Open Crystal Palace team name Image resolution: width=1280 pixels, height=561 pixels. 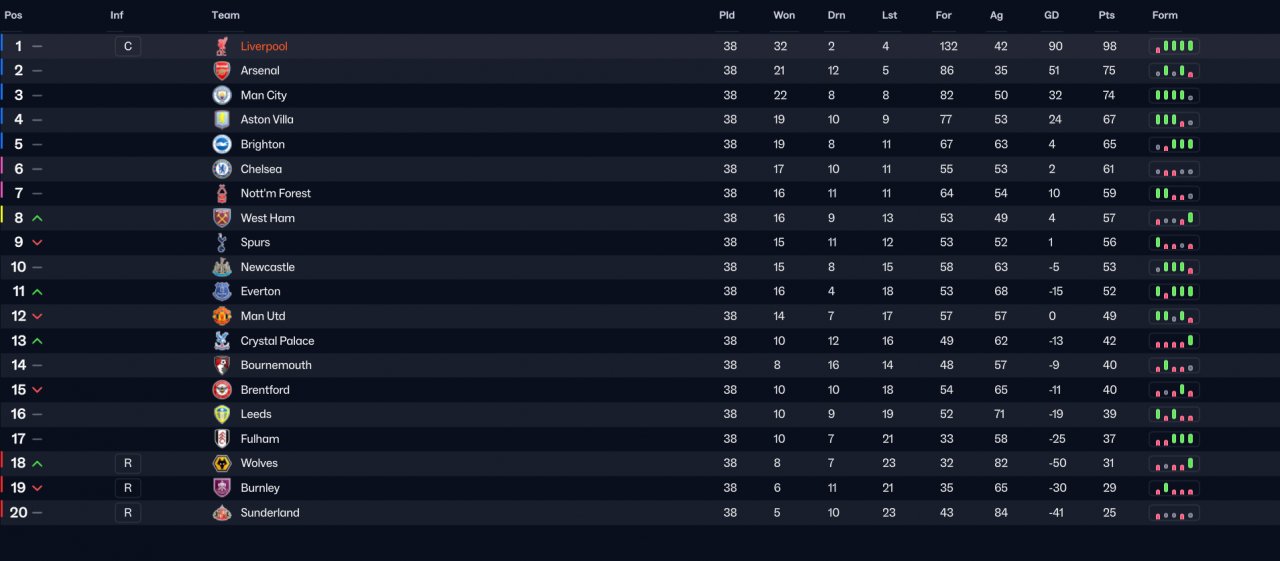(x=277, y=341)
